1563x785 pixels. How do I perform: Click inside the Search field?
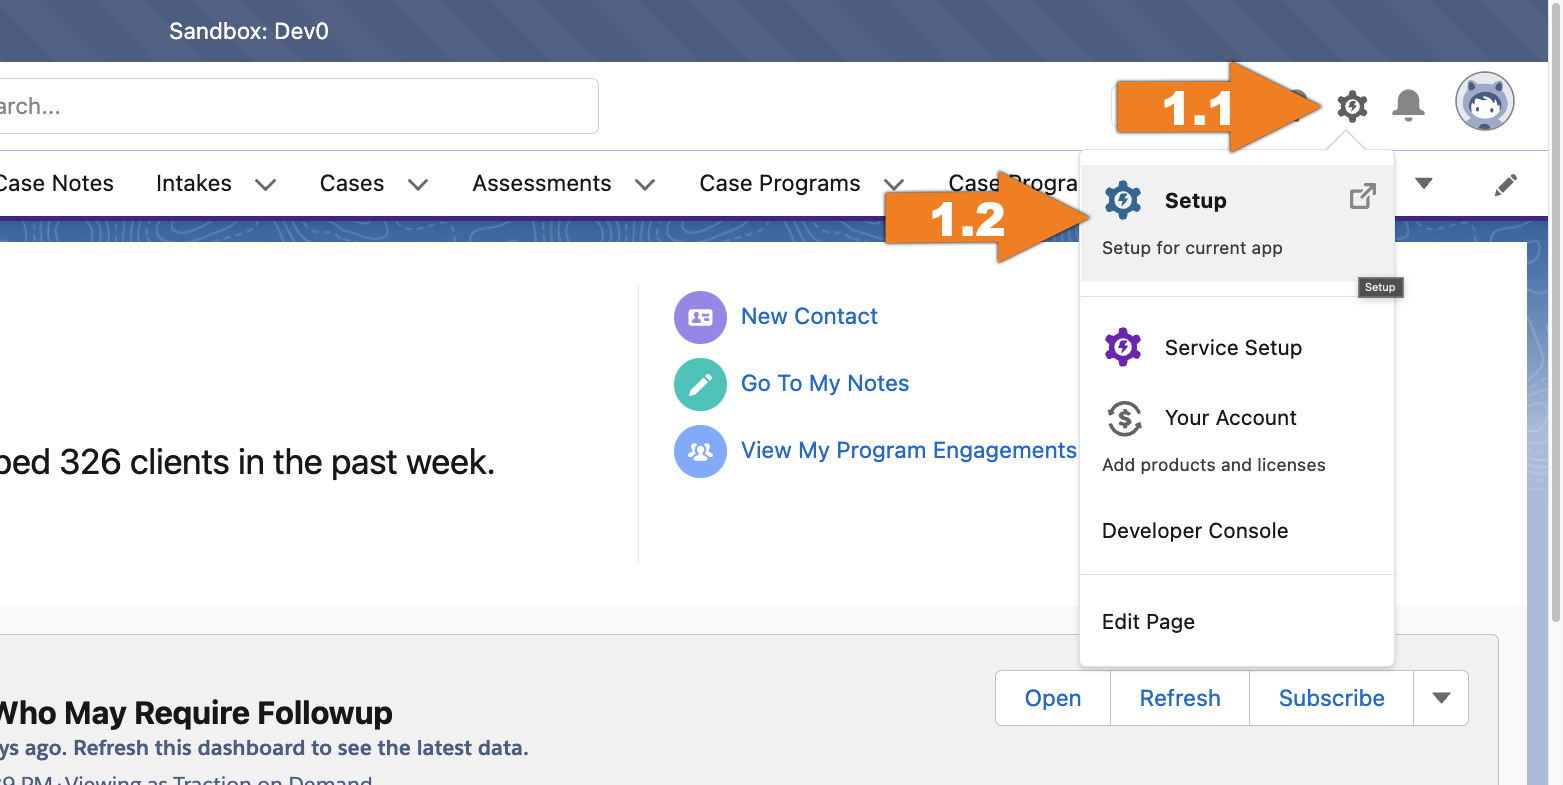300,105
